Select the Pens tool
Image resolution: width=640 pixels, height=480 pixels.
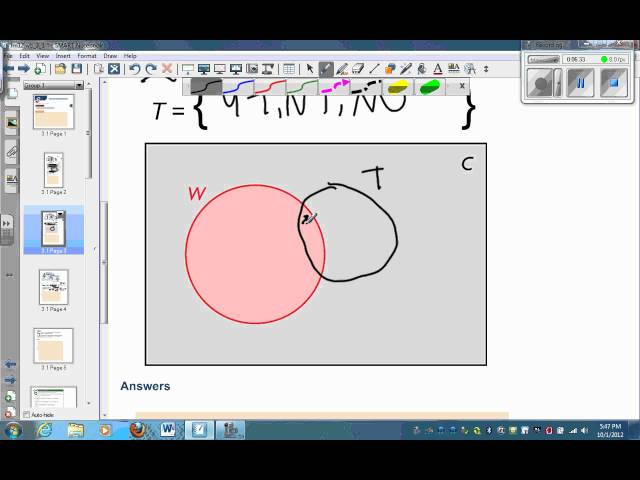click(326, 69)
